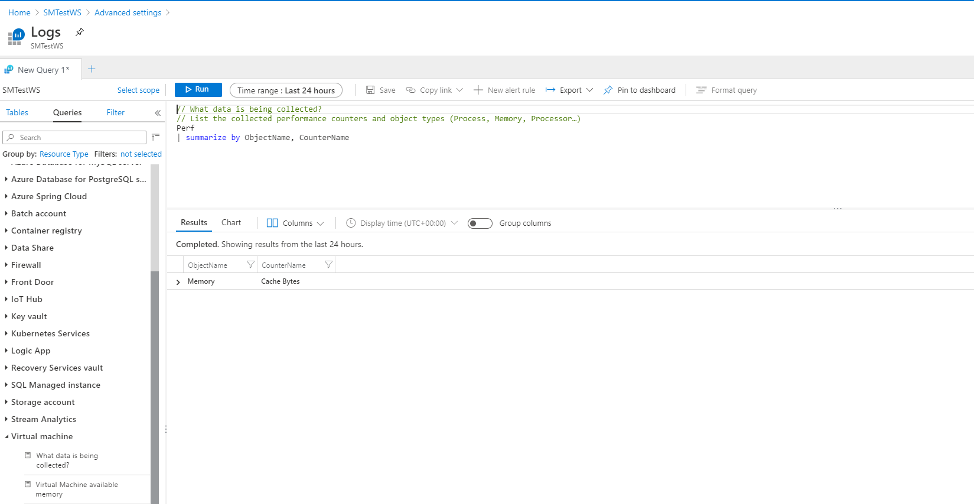Expand Container registry category
The width and height of the screenshot is (974, 504).
tap(6, 231)
